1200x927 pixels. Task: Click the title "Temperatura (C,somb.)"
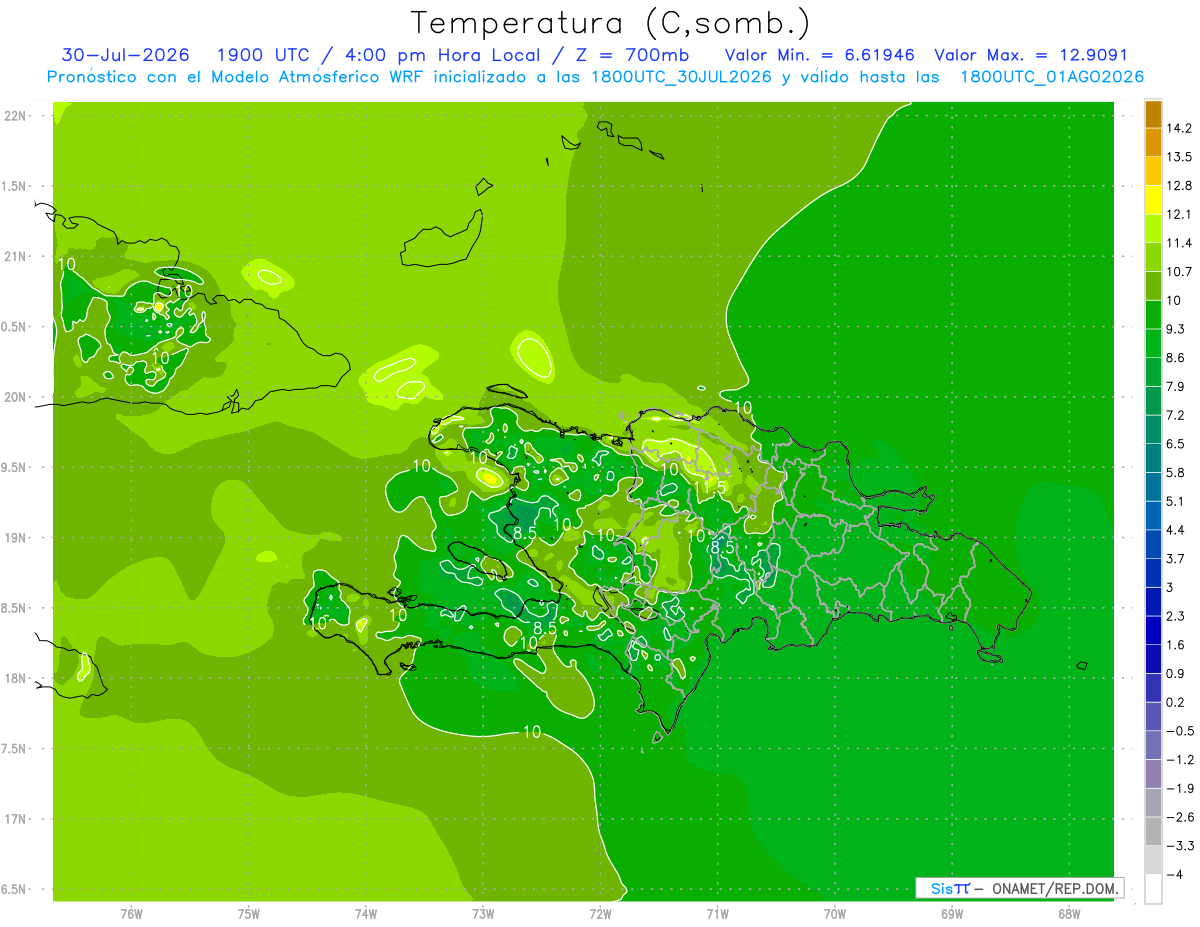[611, 23]
